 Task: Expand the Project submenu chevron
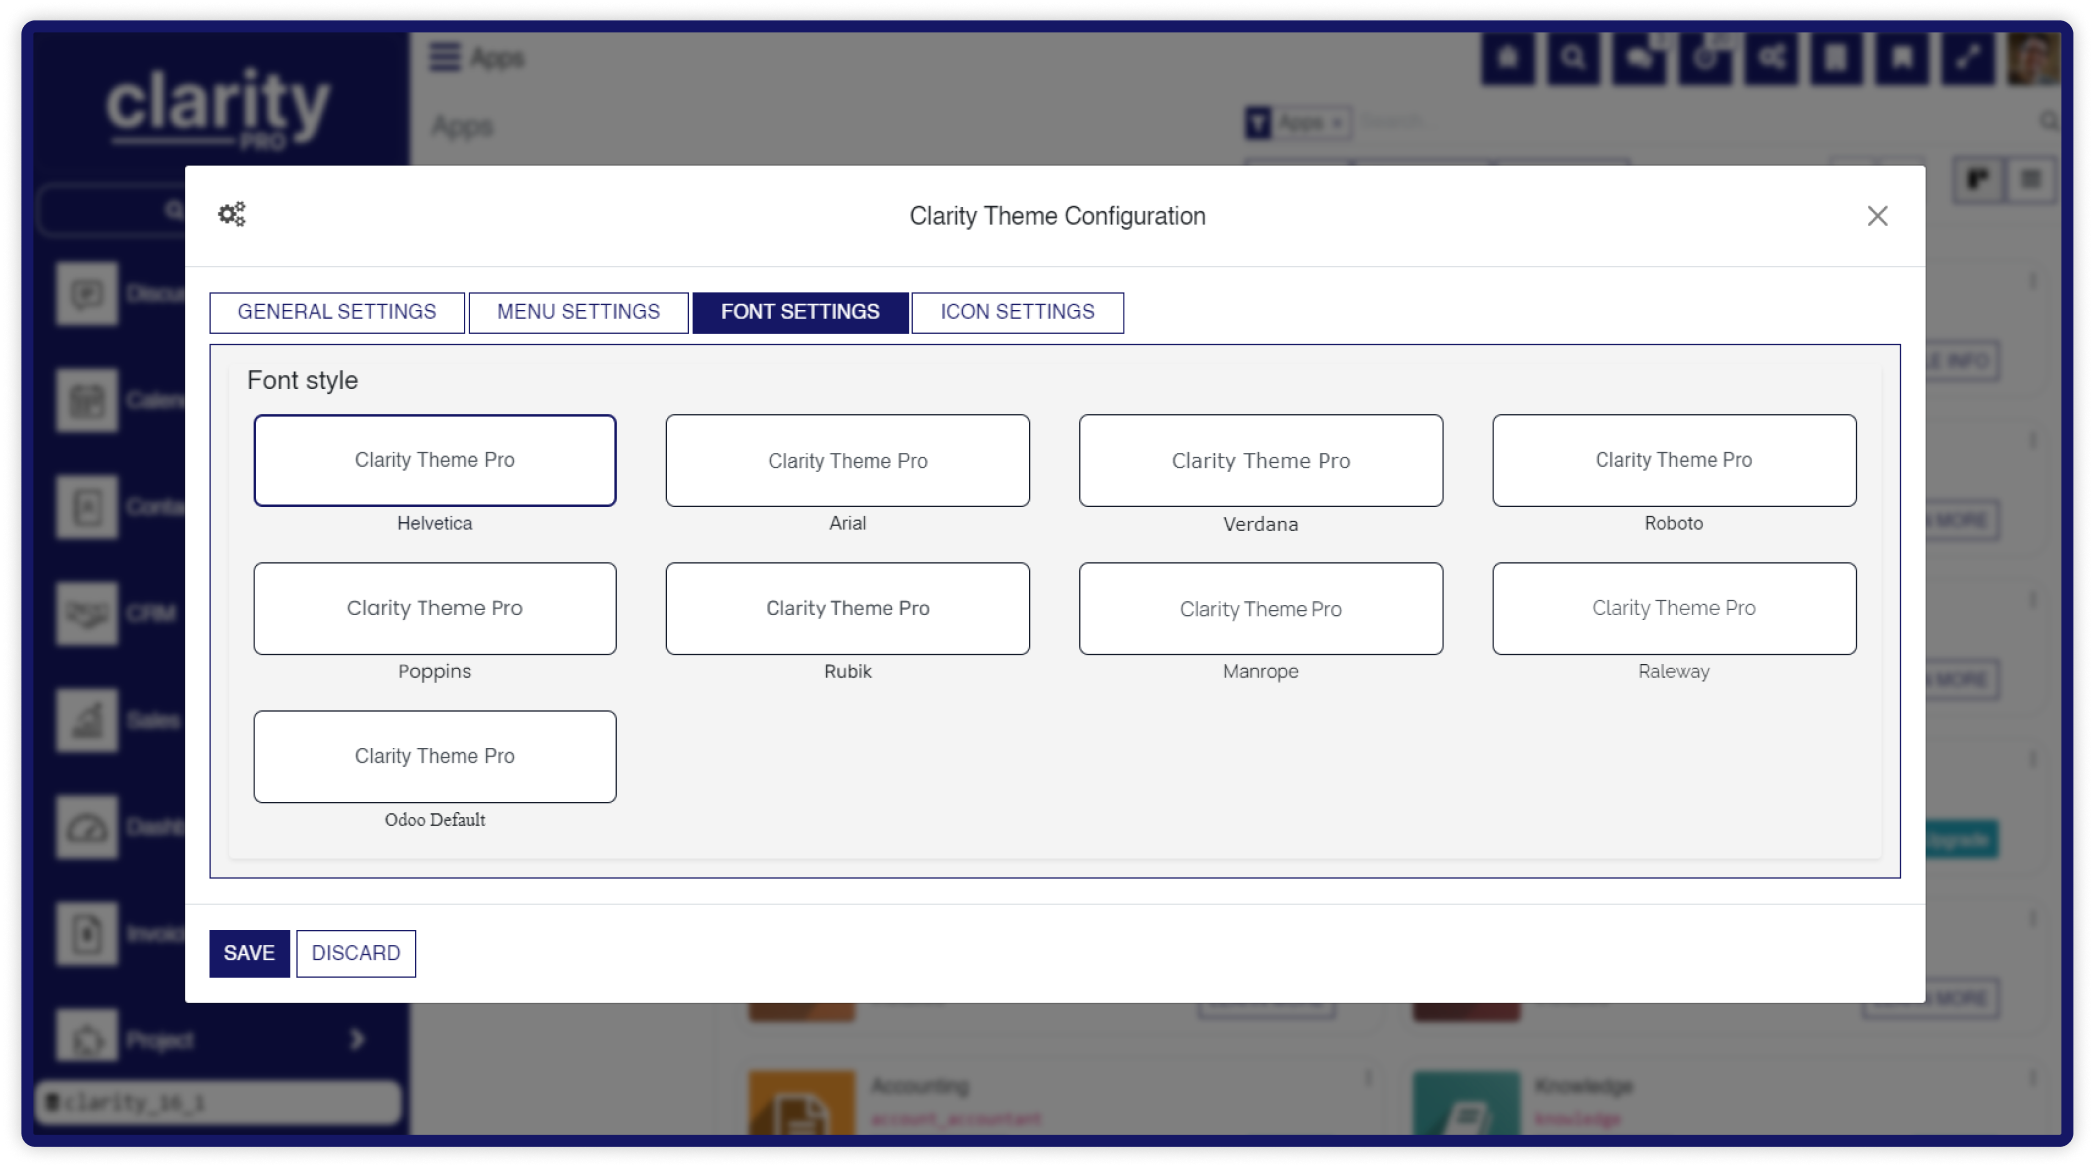[x=357, y=1040]
